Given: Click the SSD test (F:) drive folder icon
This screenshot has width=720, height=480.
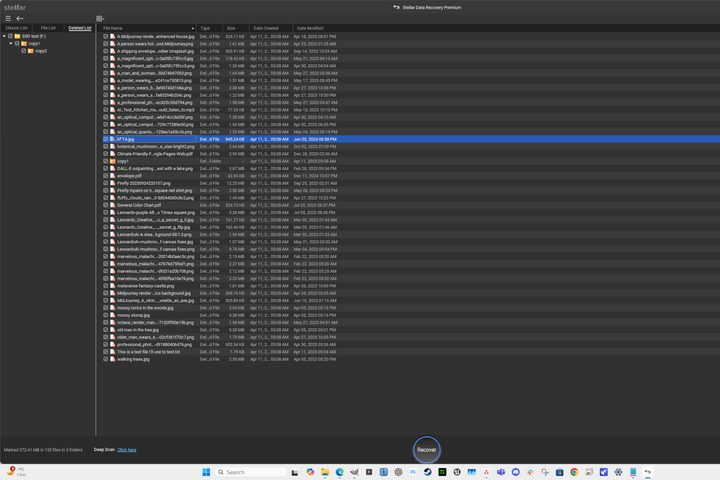Looking at the screenshot, I should 17,36.
